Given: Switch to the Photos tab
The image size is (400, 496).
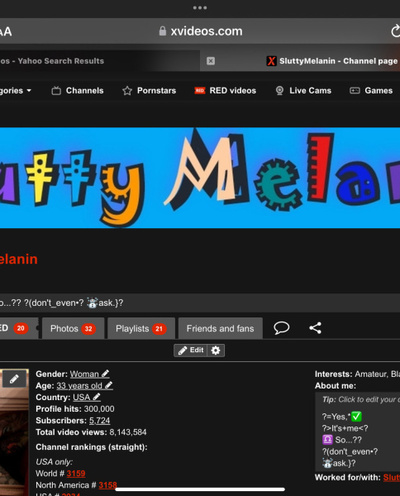Looking at the screenshot, I should (73, 329).
